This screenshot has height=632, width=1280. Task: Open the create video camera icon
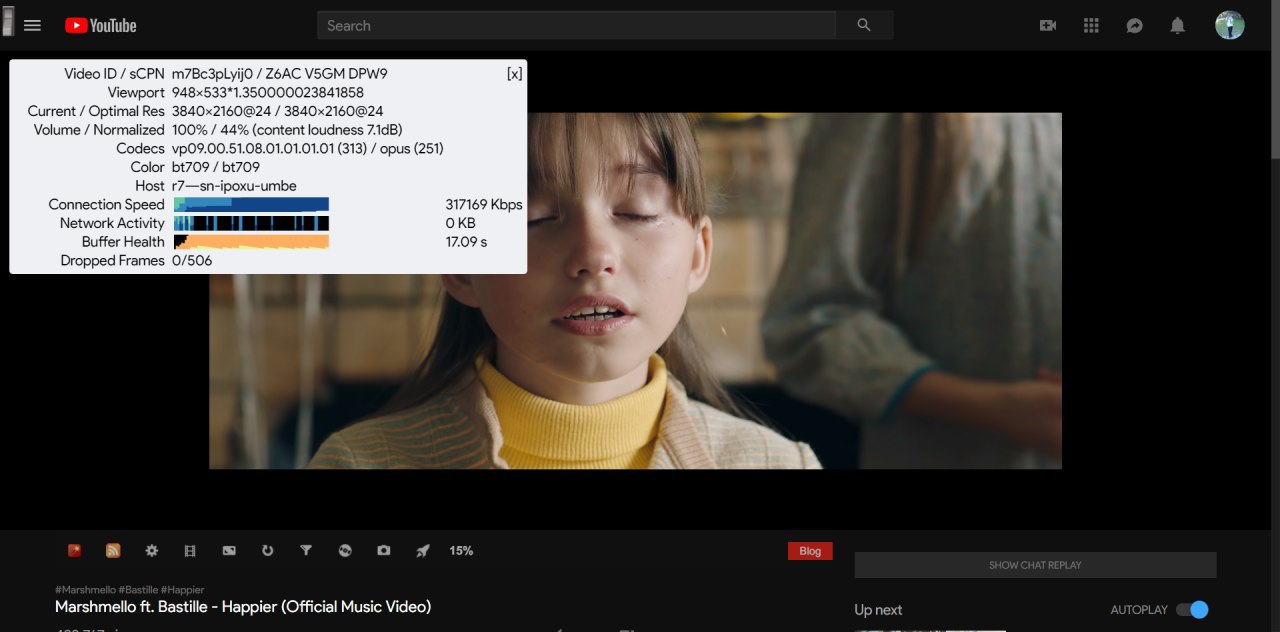point(1048,25)
